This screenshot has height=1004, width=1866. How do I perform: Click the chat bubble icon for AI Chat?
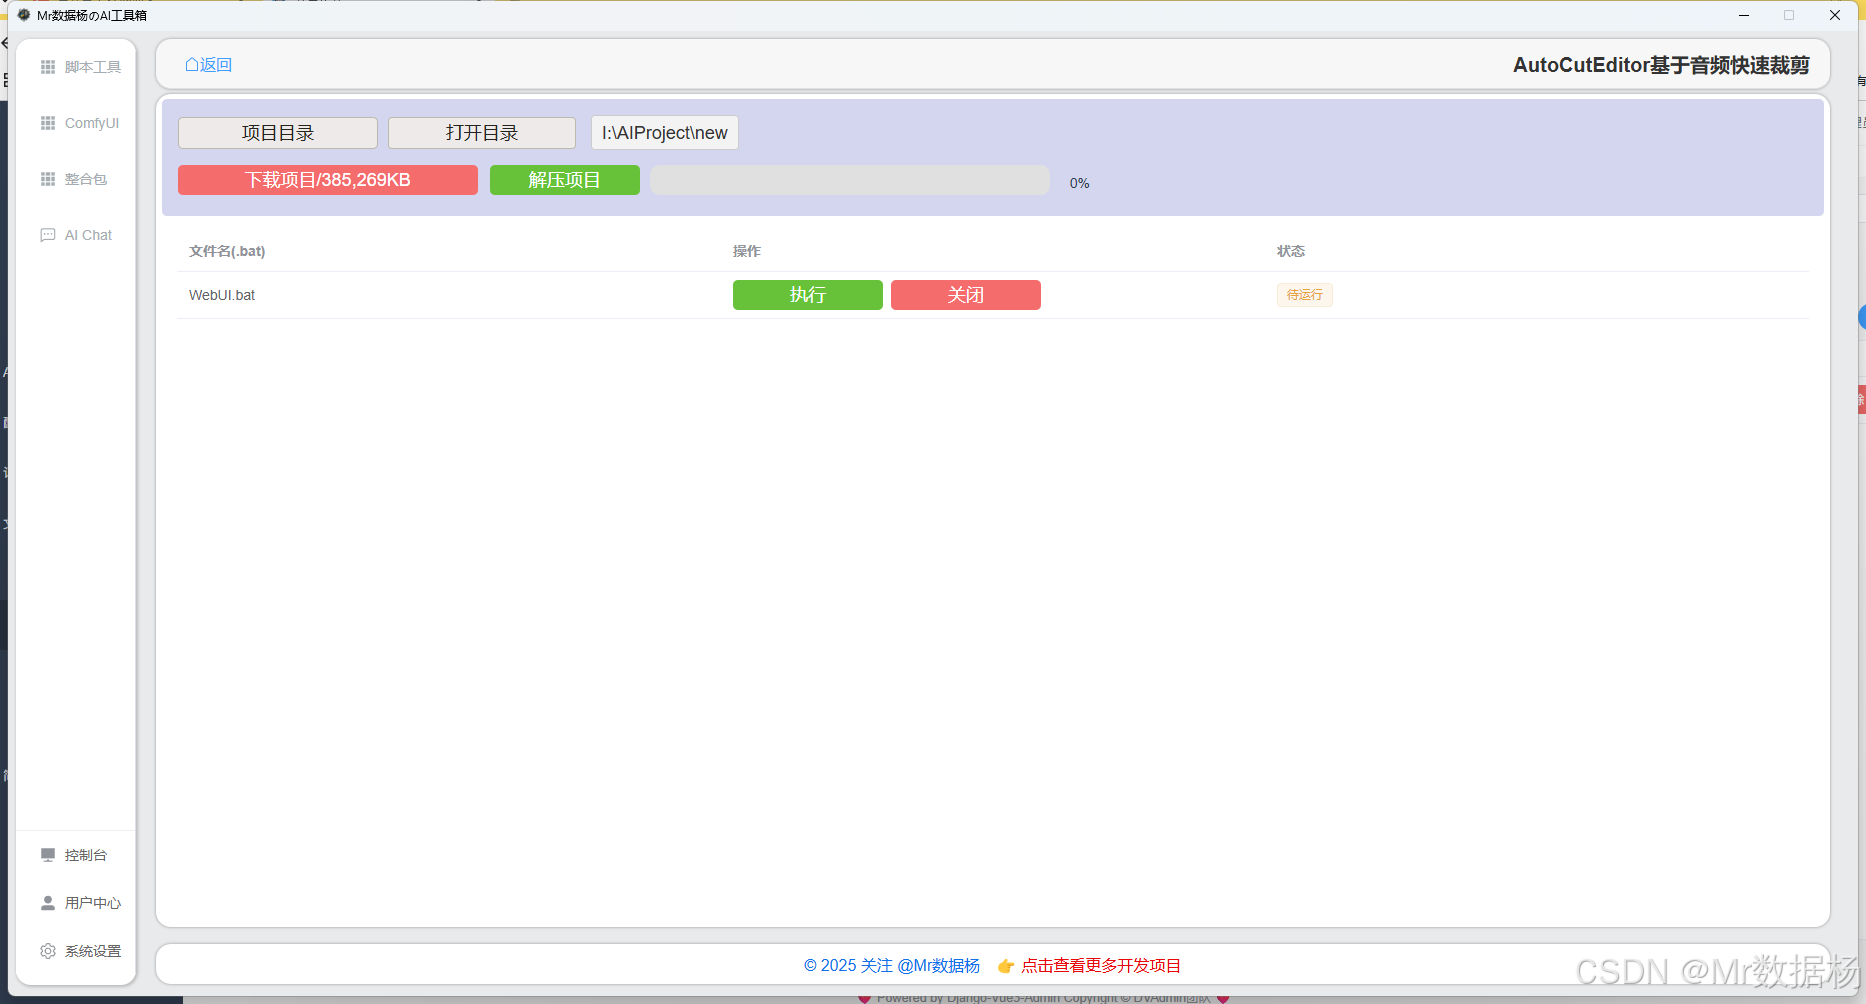(48, 235)
